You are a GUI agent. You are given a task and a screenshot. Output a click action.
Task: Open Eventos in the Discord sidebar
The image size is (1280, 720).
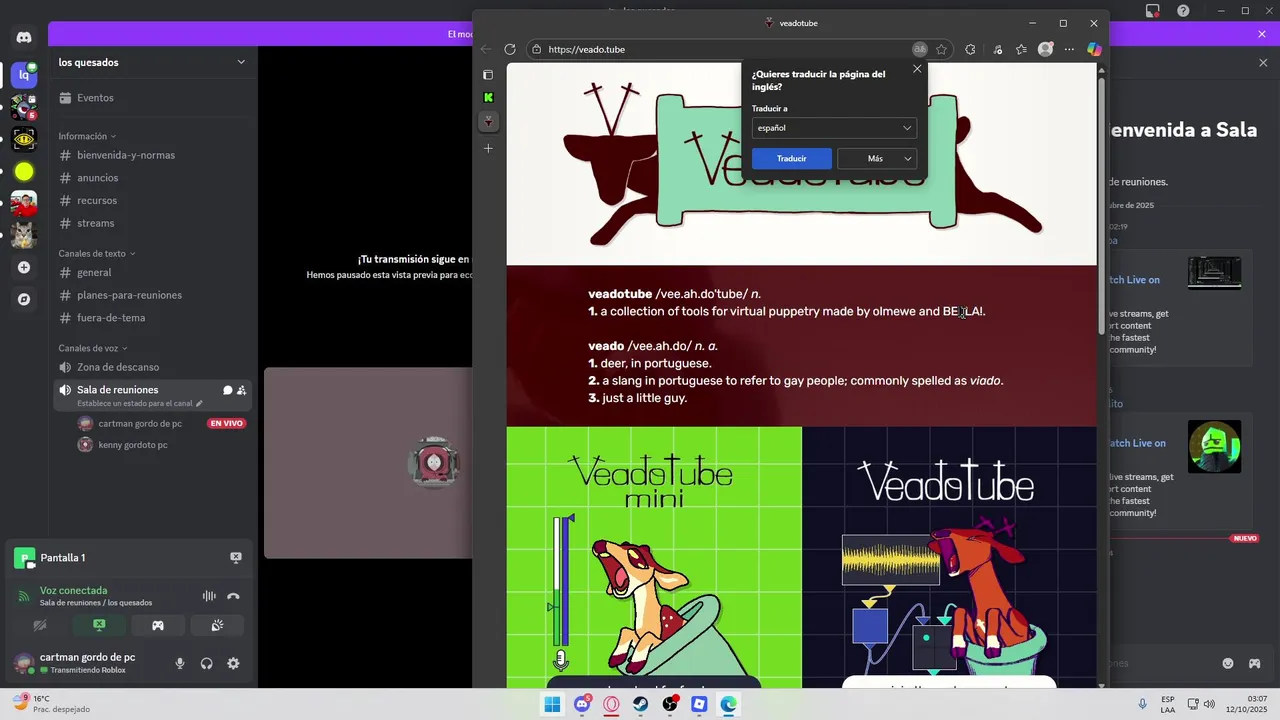pos(152,98)
